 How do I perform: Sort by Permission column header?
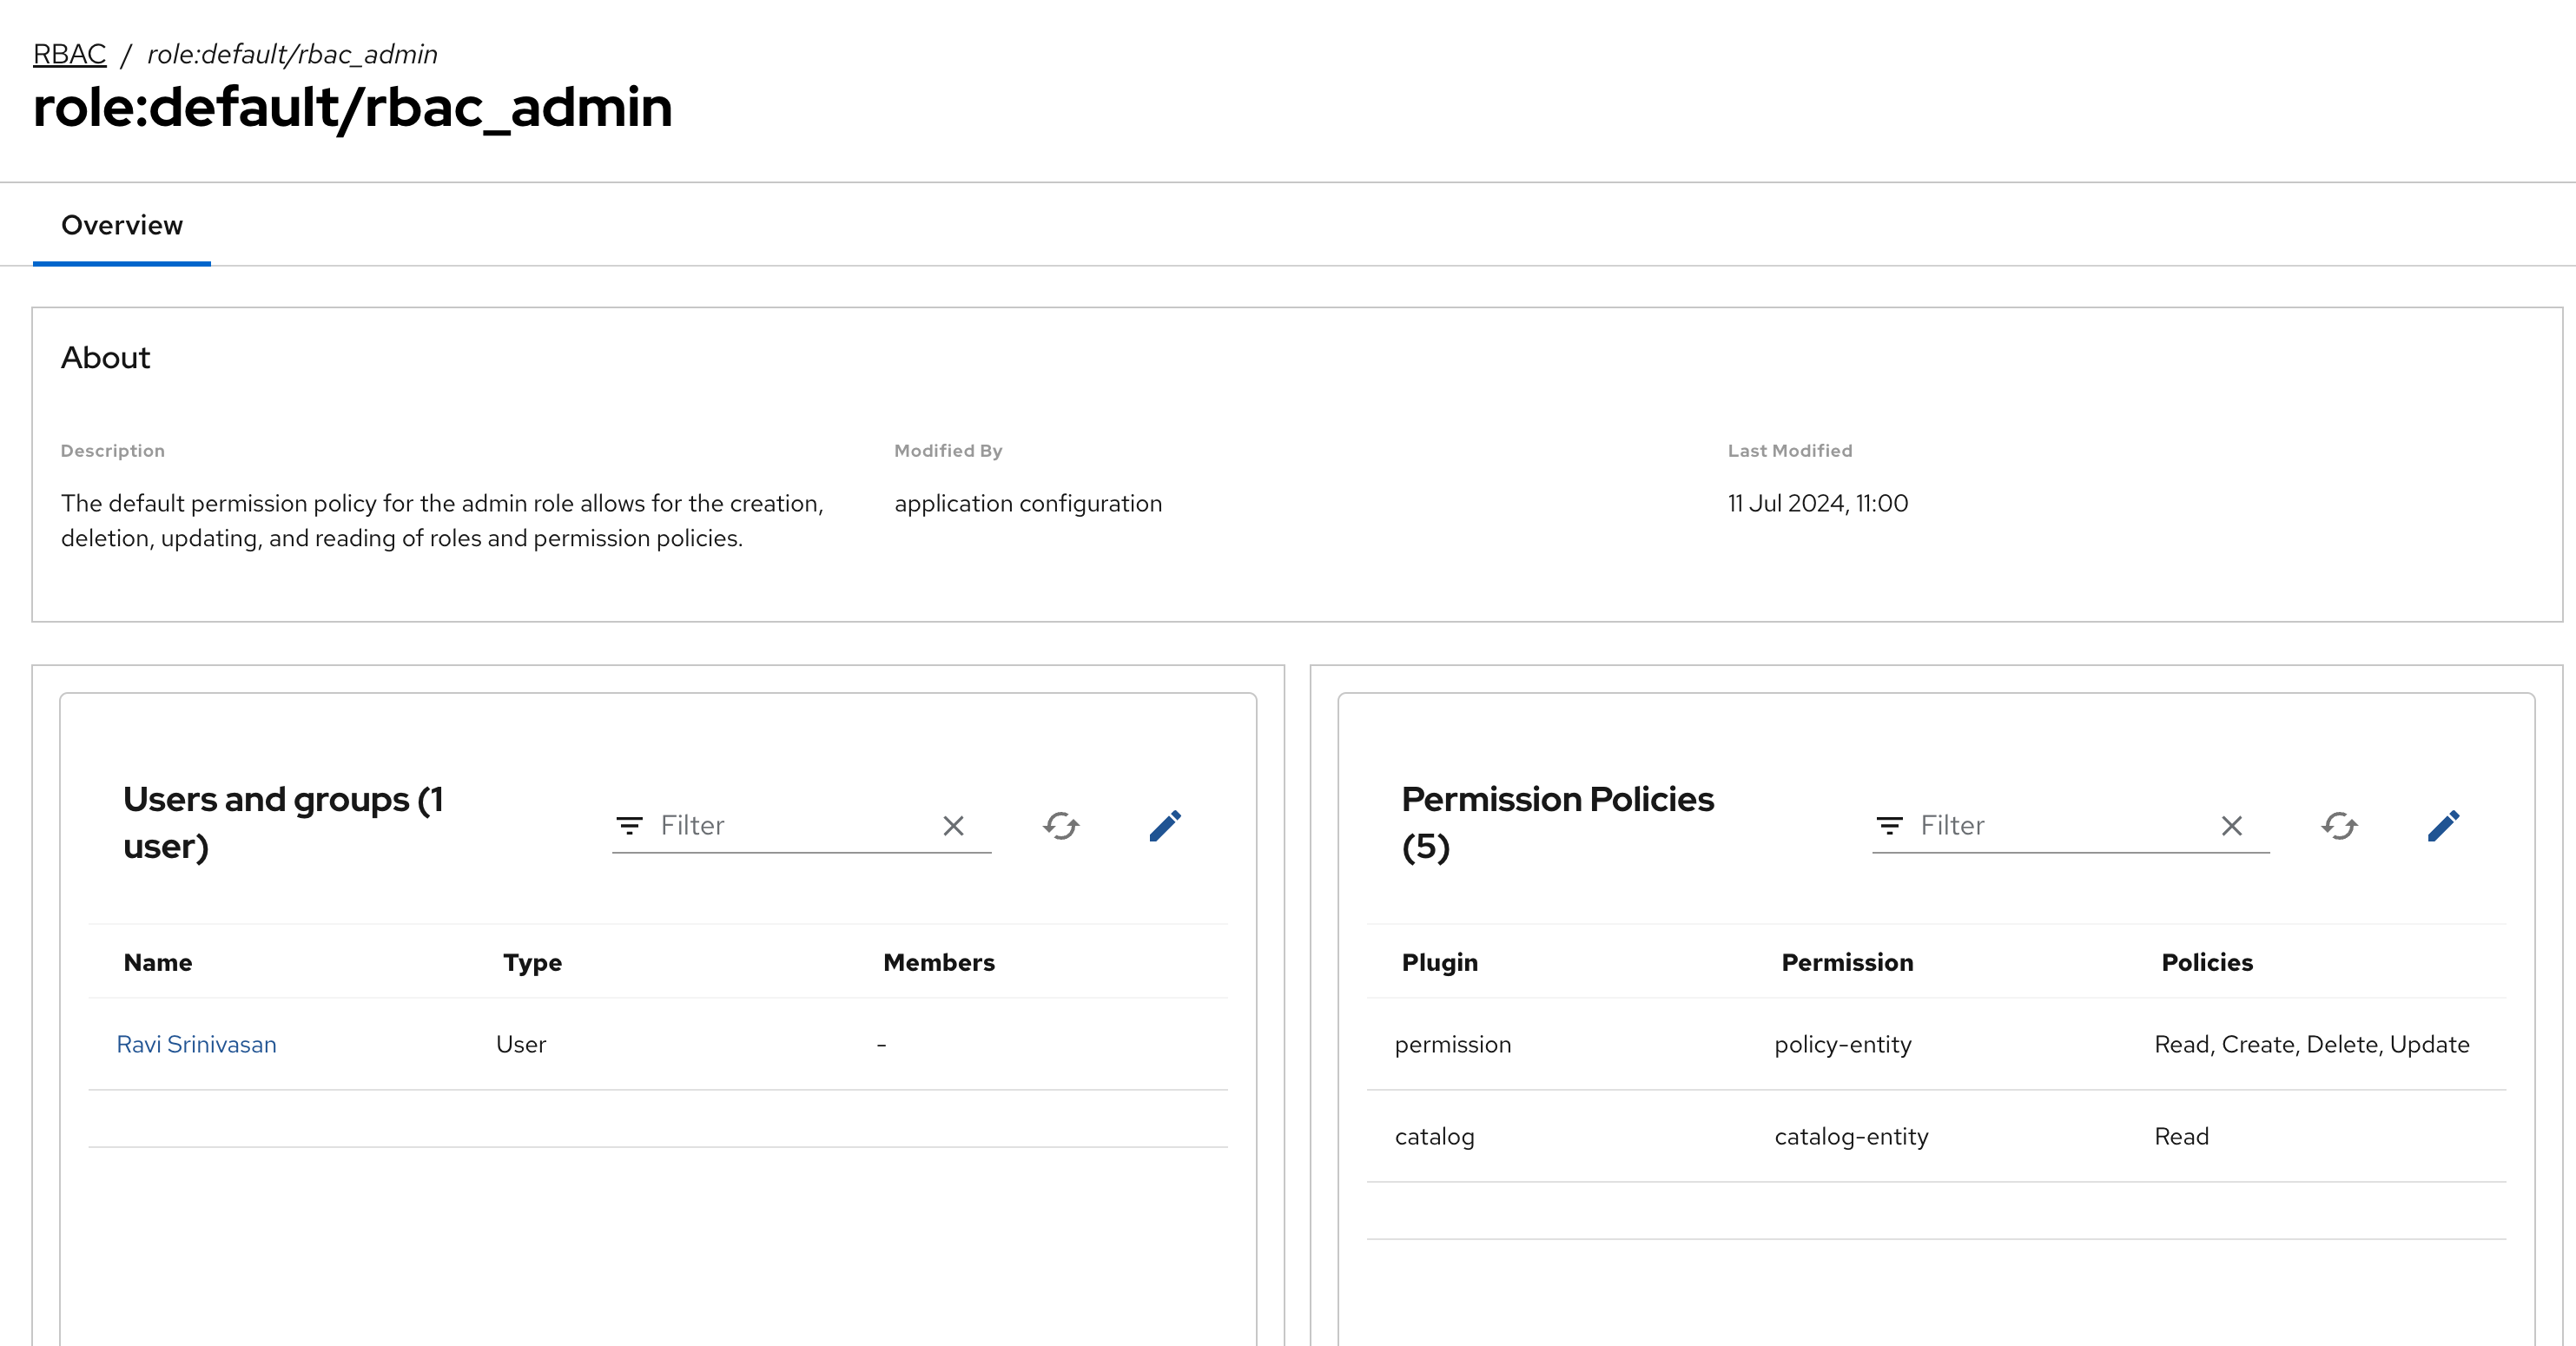1846,962
